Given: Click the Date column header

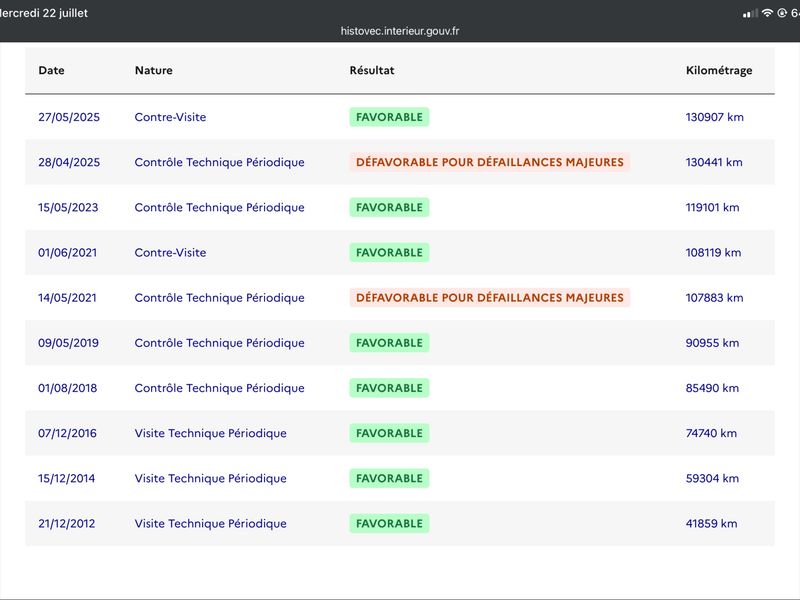Looking at the screenshot, I should (52, 70).
